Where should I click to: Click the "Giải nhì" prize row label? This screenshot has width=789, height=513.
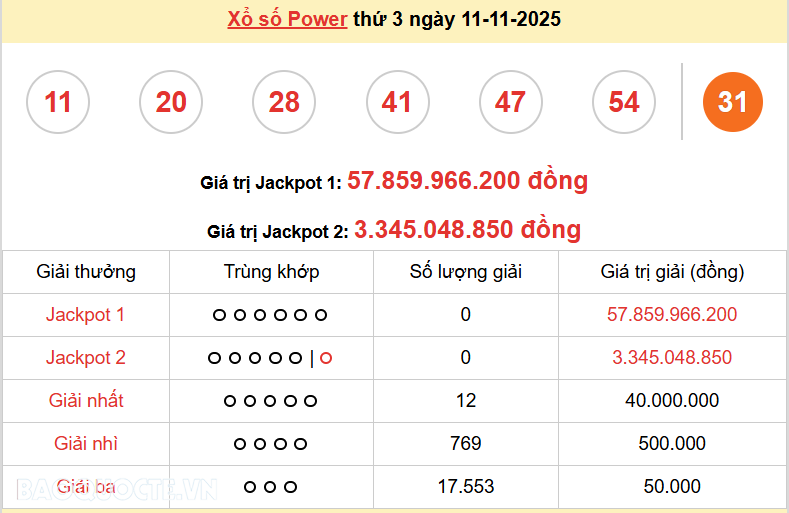coord(86,444)
